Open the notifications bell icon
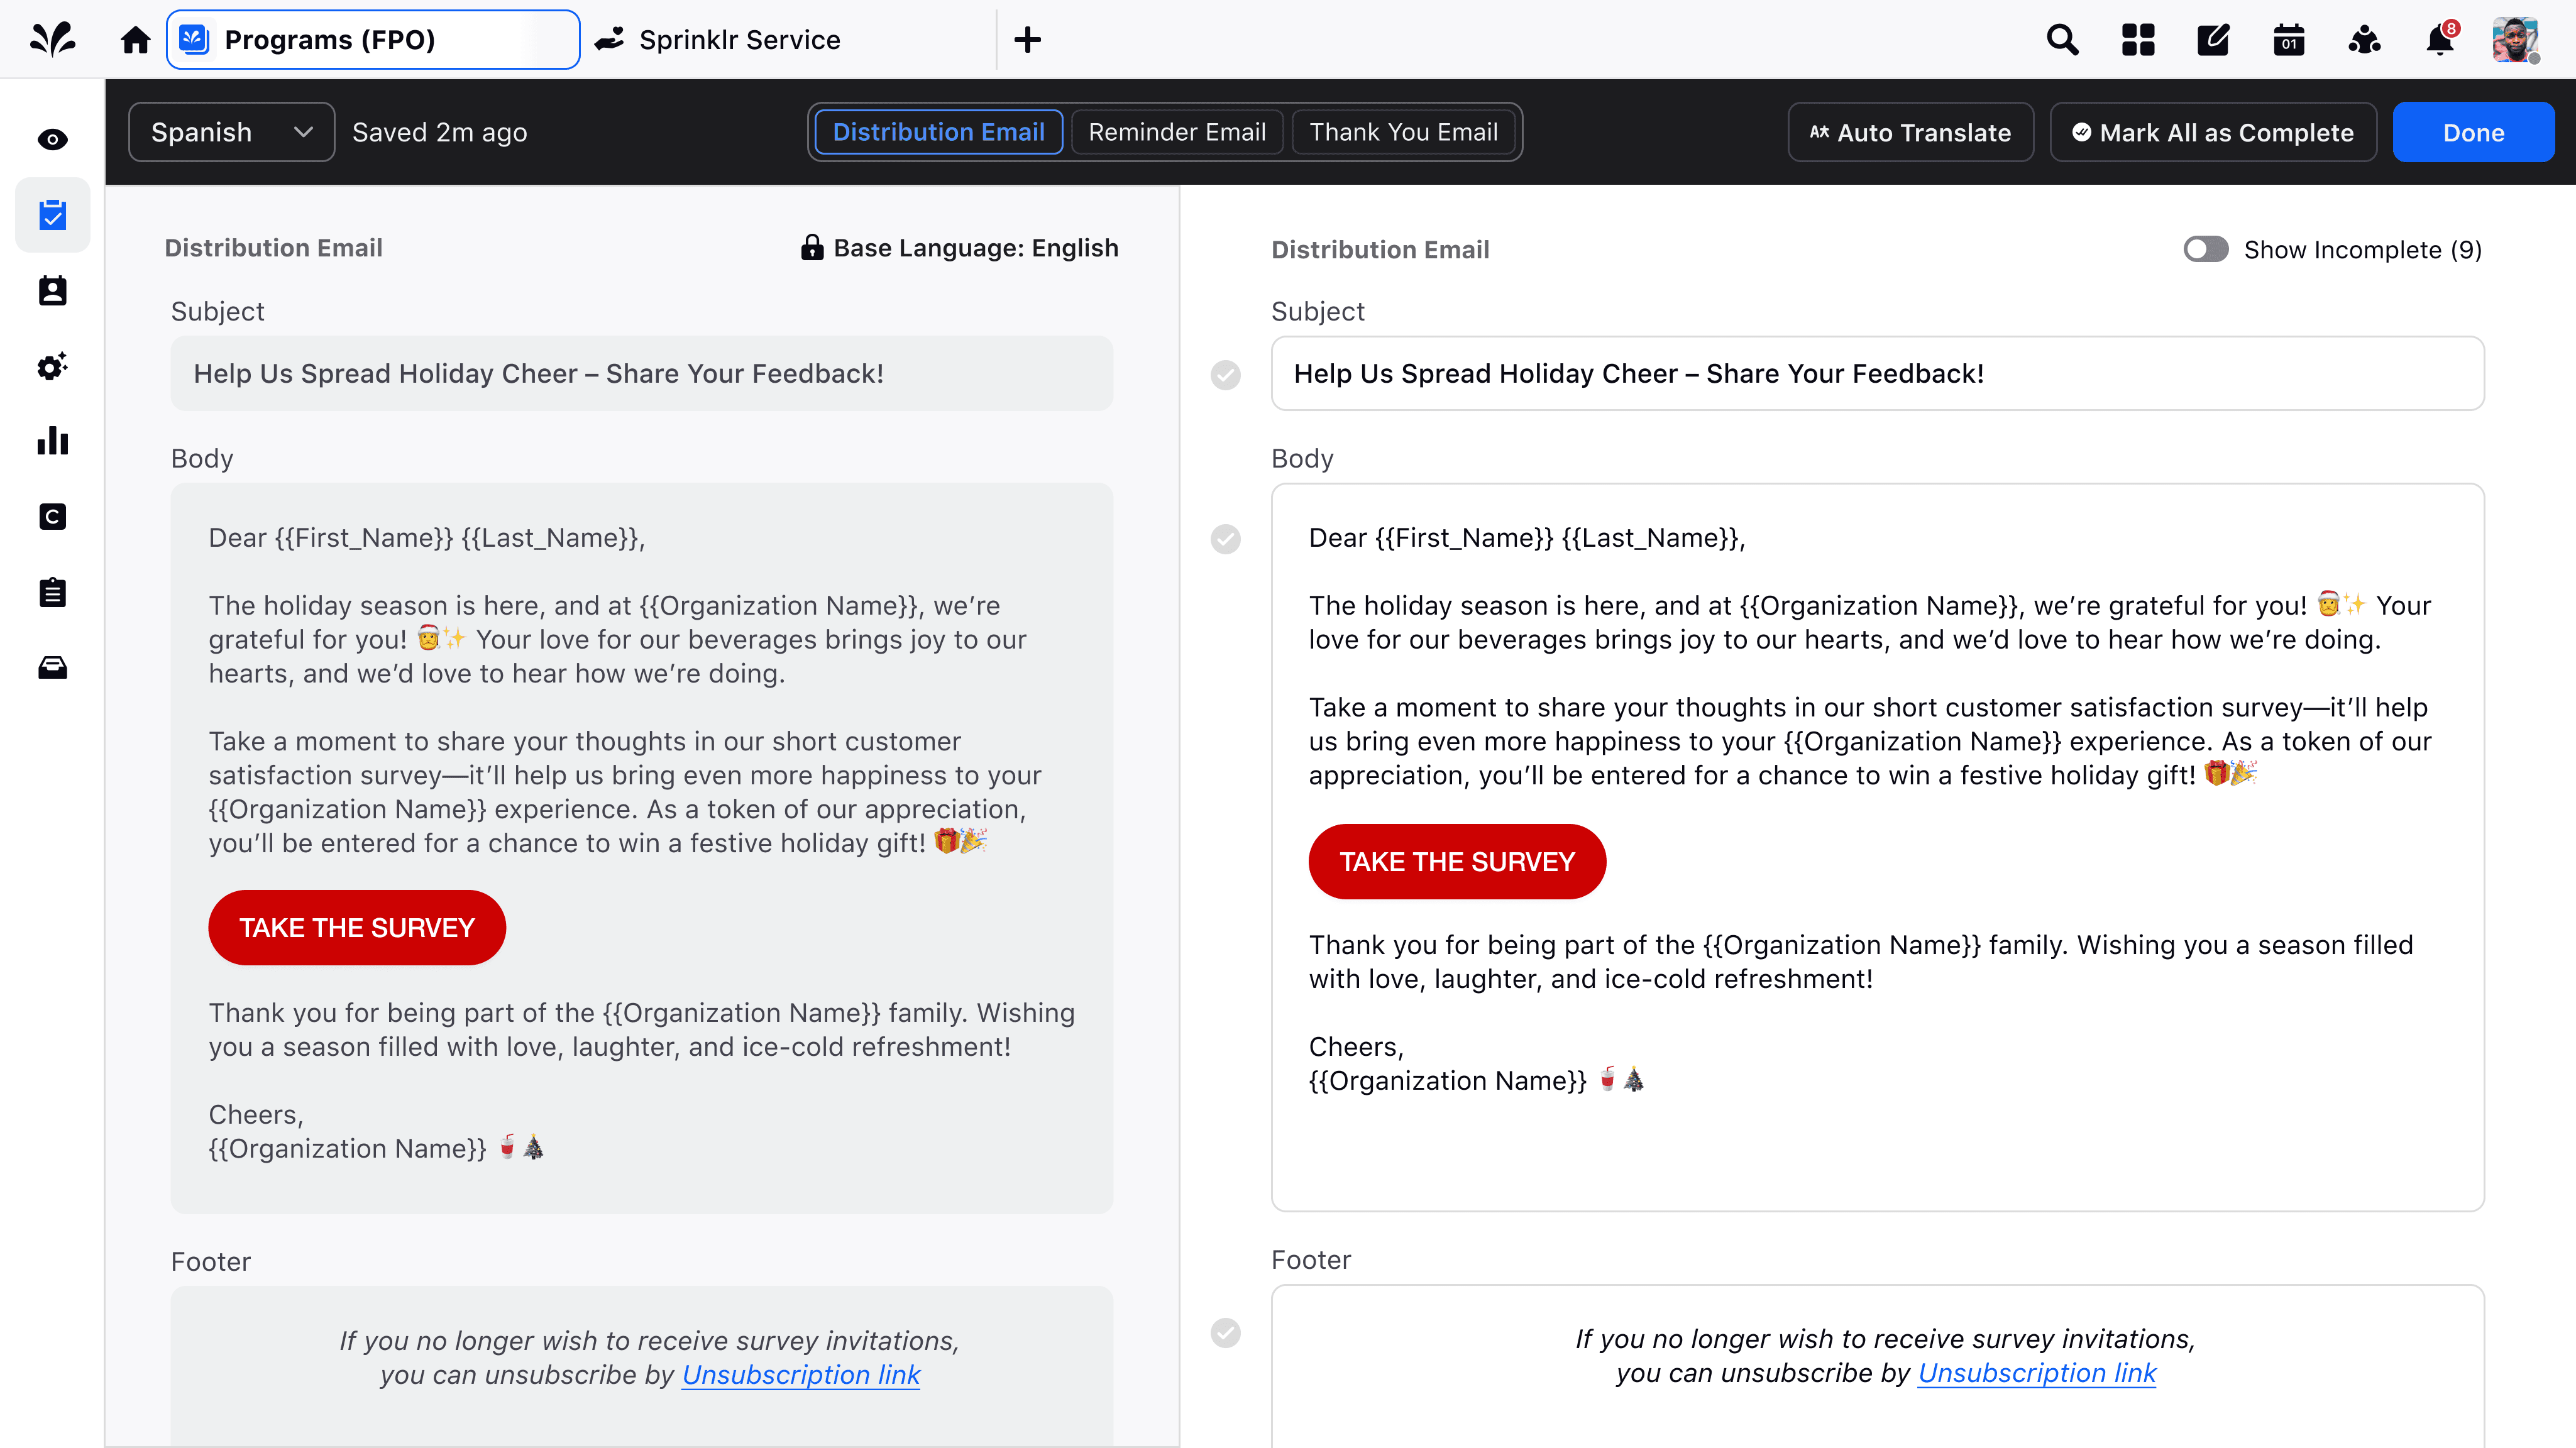Viewport: 2576px width, 1448px height. point(2439,40)
